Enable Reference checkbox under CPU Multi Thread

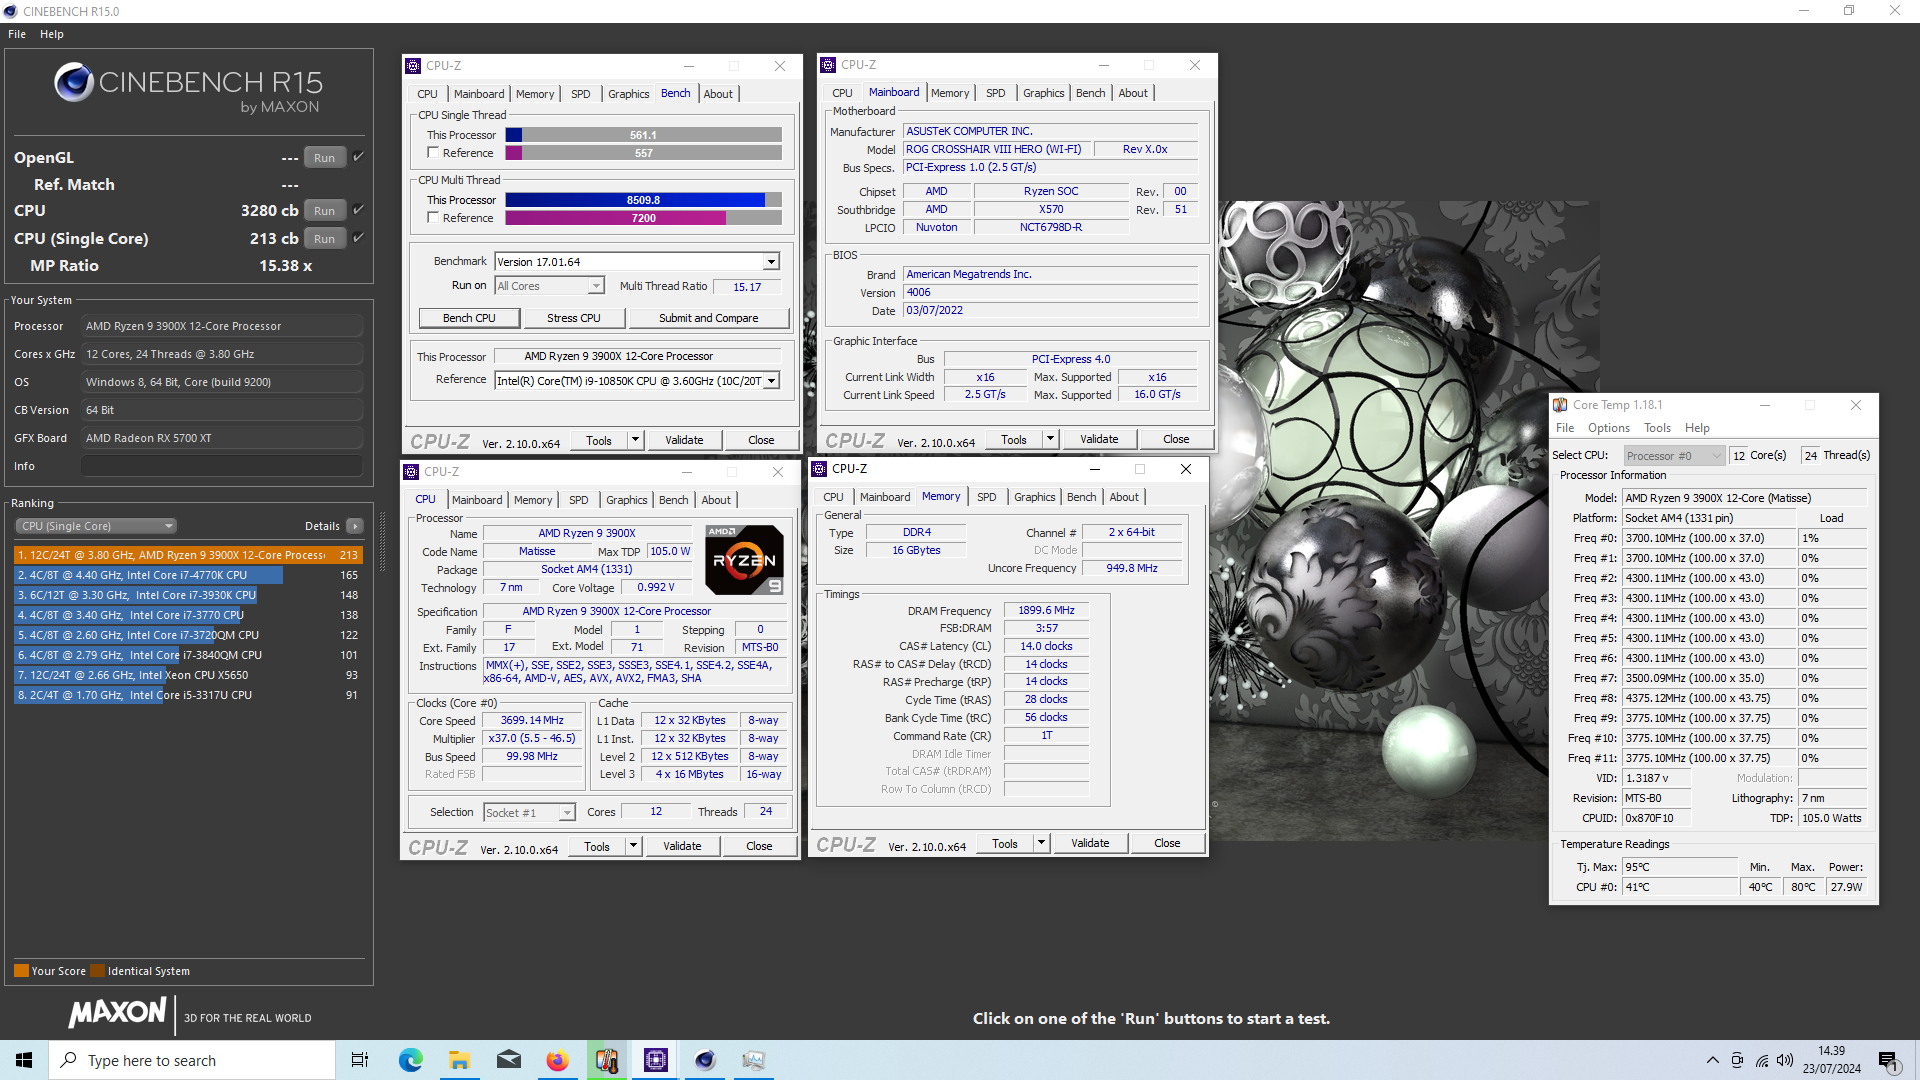[x=433, y=218]
